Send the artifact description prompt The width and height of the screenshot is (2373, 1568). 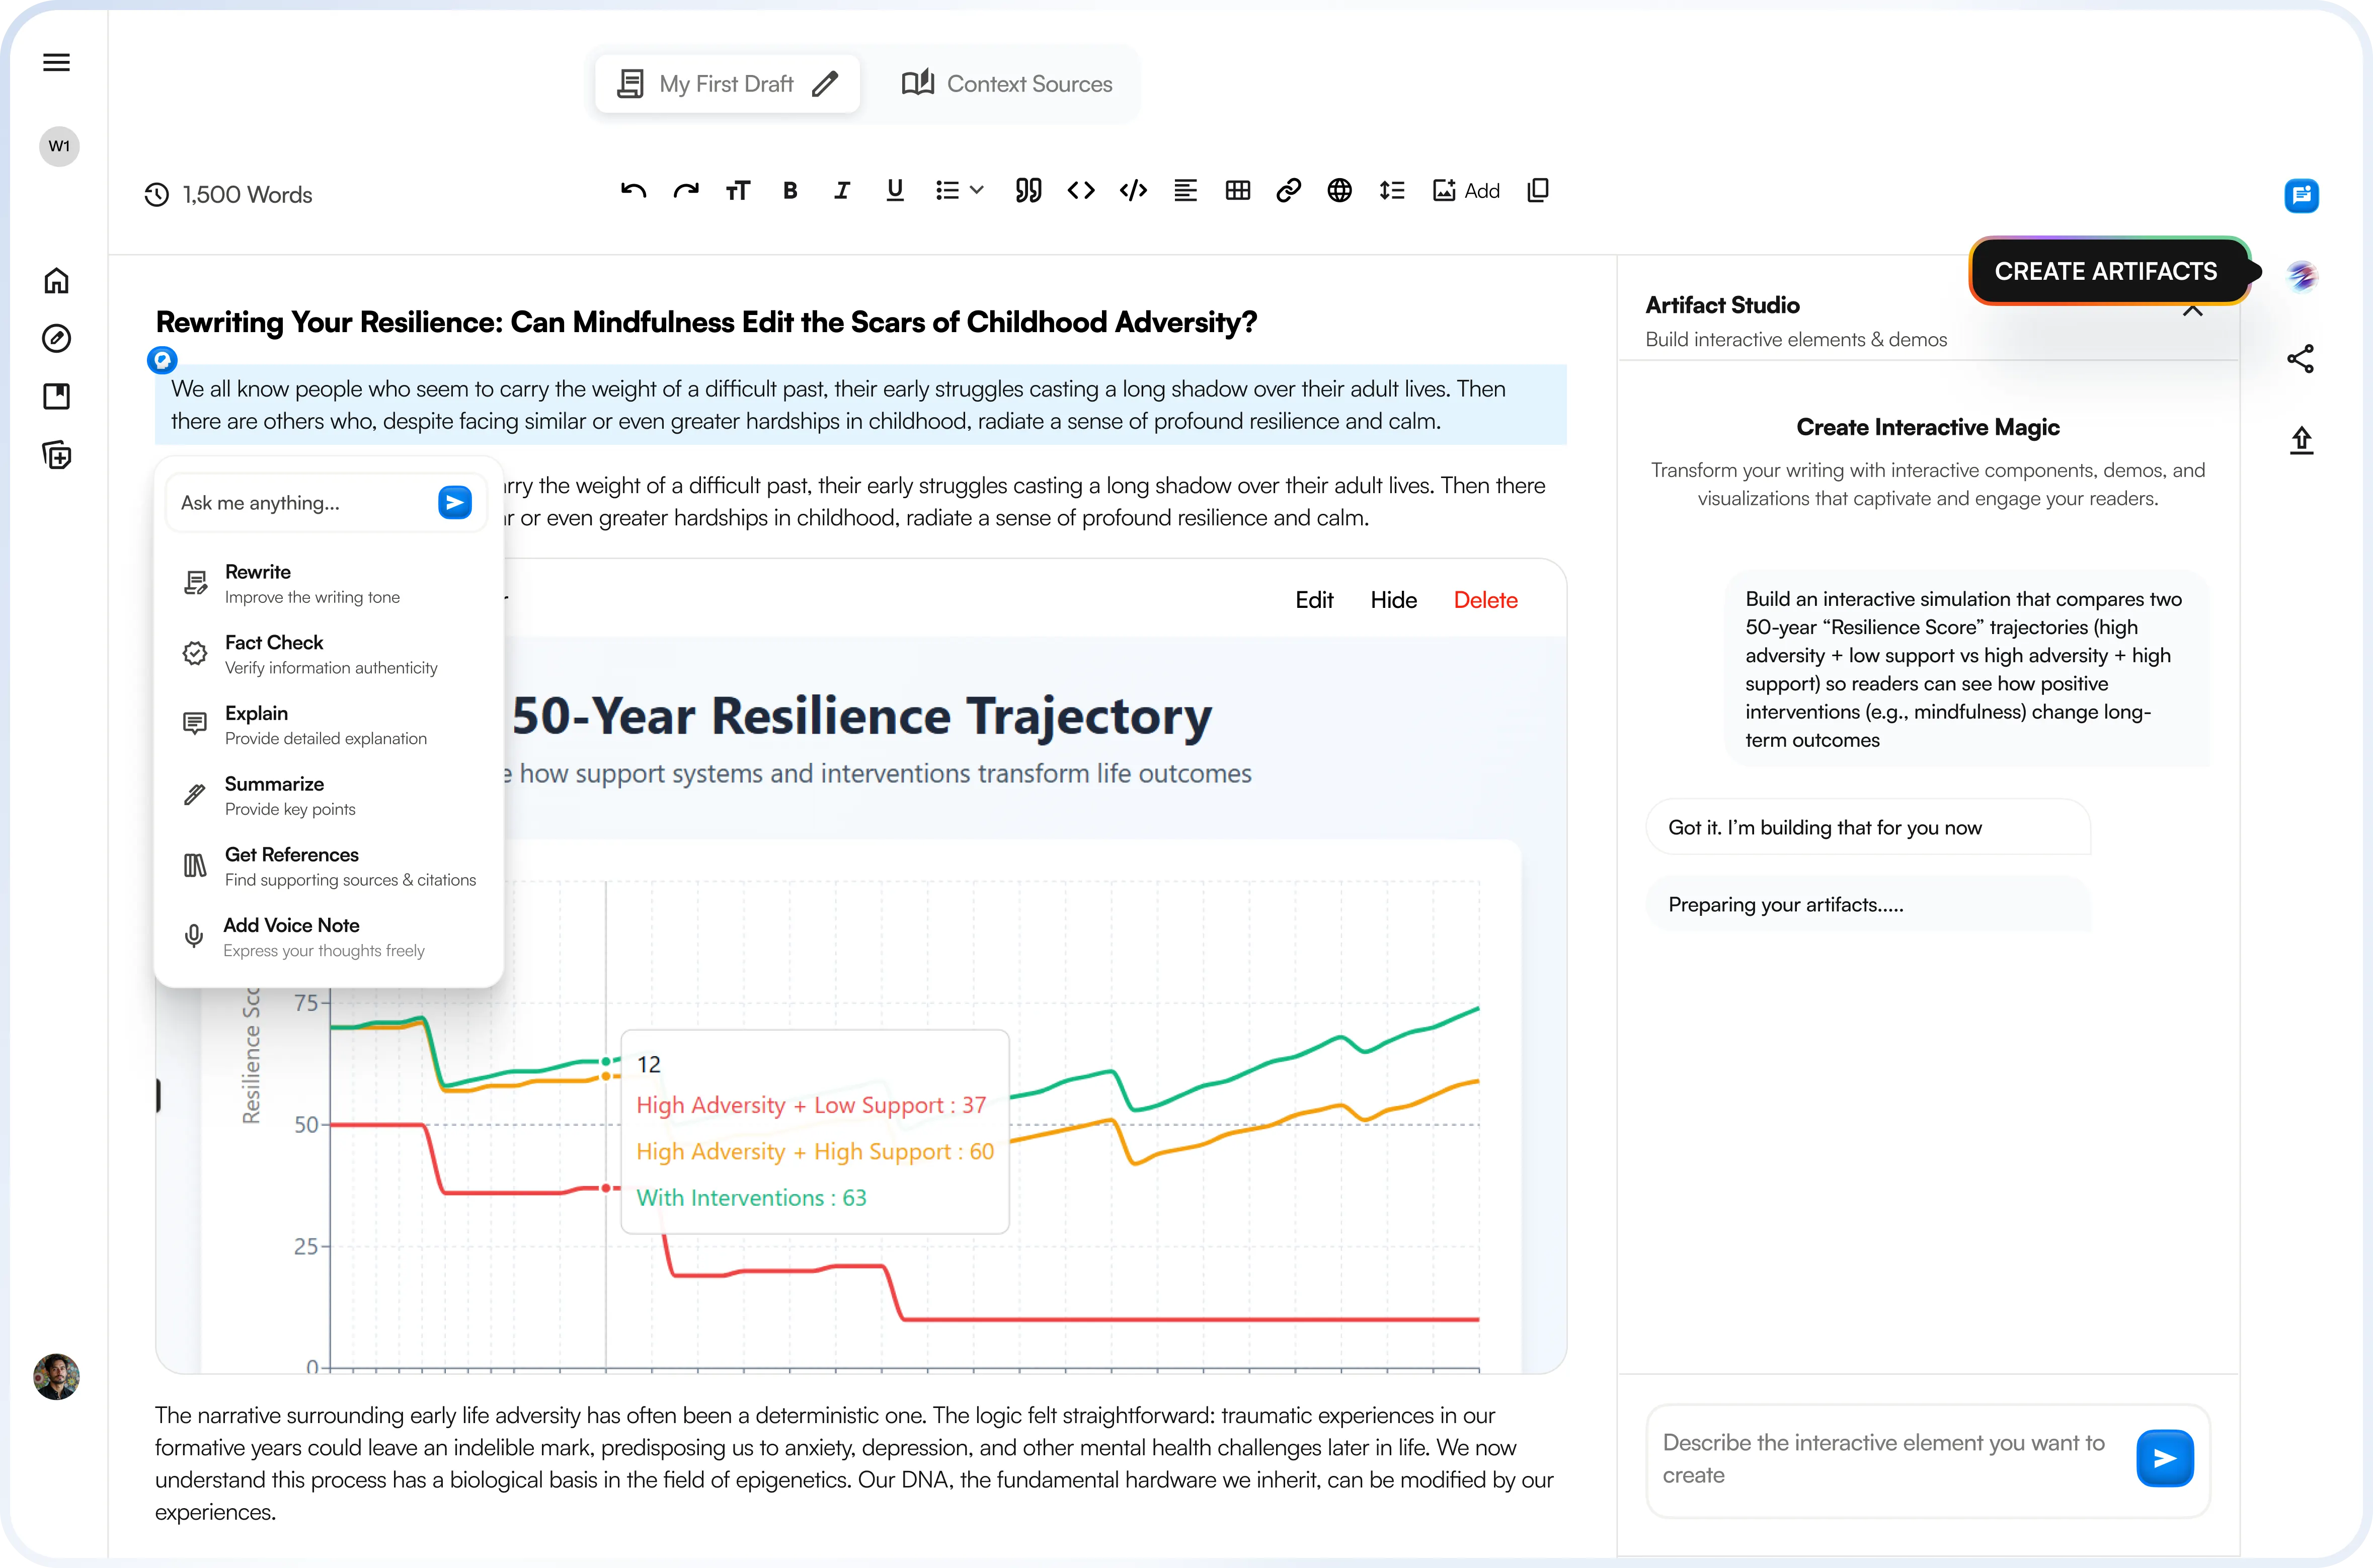[2164, 1458]
